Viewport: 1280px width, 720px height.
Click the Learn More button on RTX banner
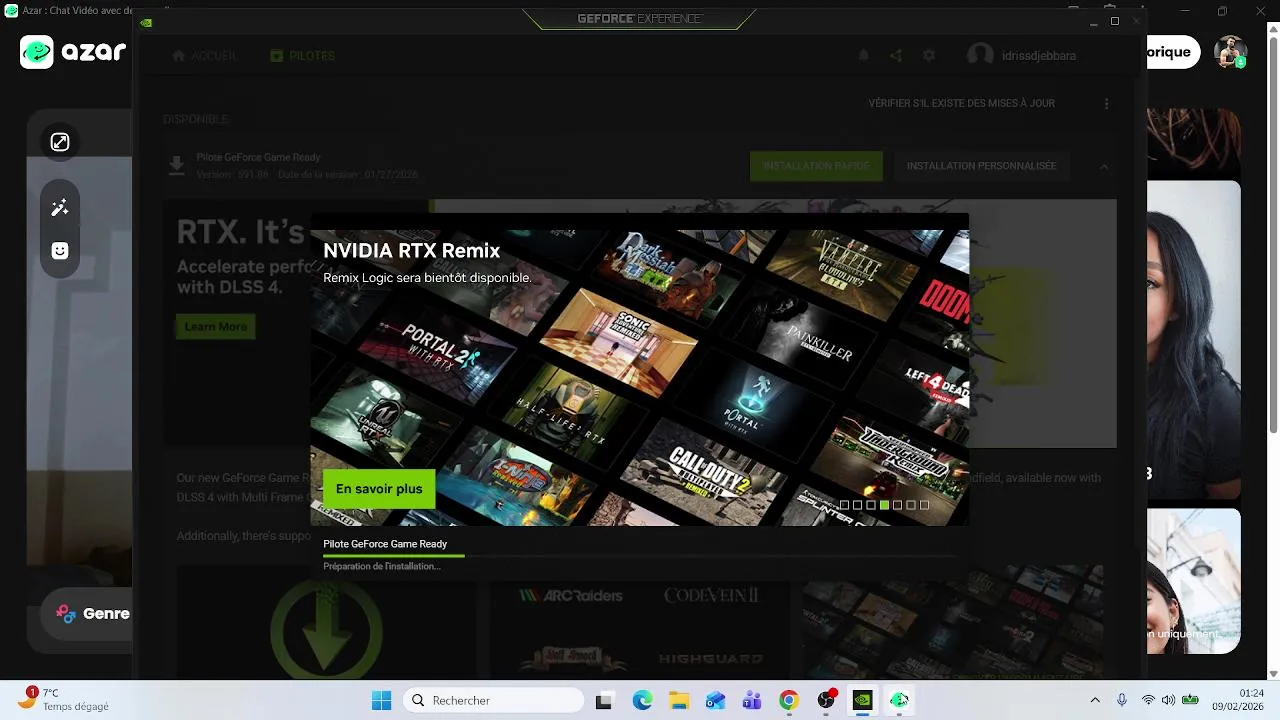point(215,327)
